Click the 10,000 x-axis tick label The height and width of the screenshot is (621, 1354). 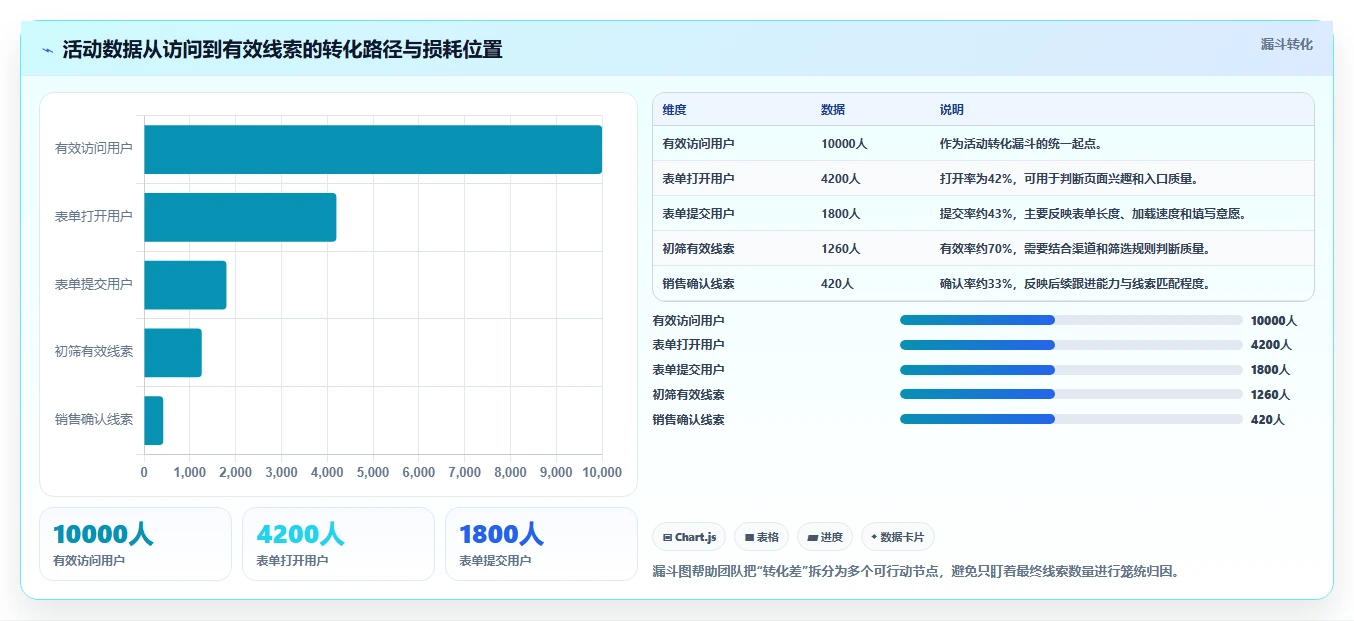click(x=600, y=472)
